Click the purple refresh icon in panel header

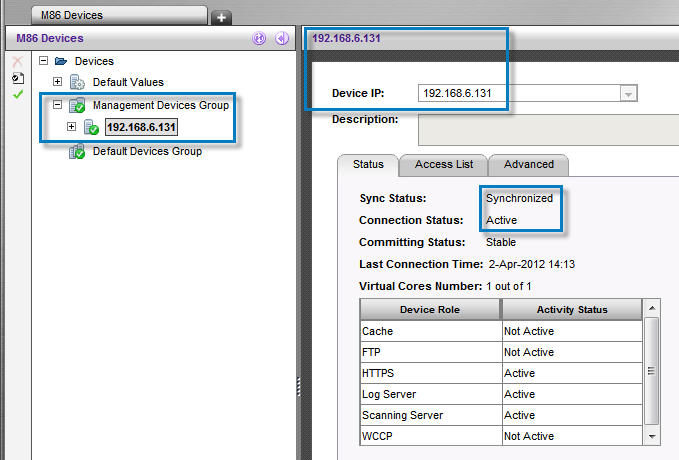259,39
